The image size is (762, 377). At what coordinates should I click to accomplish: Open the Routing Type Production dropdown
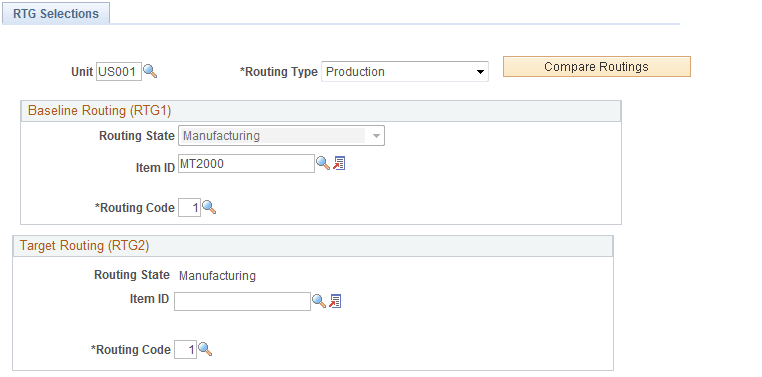[405, 71]
